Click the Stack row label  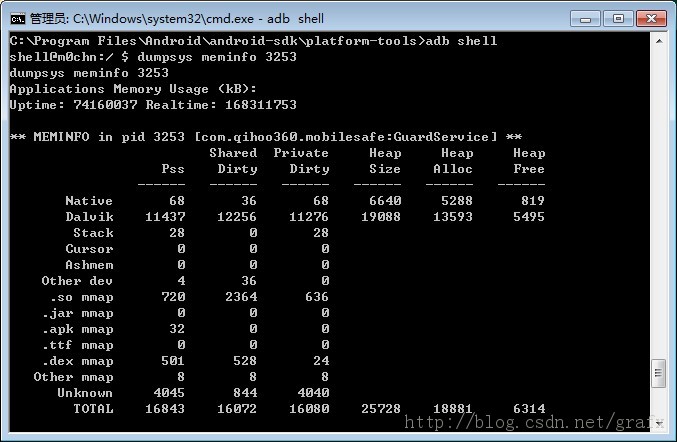coord(93,233)
